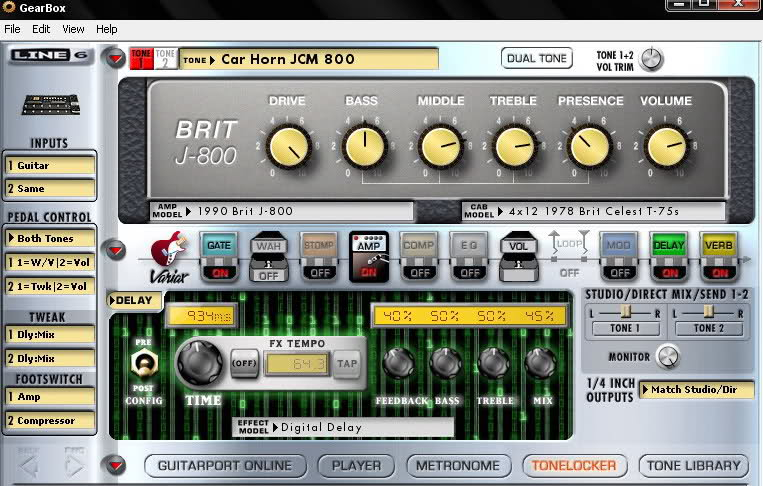Adjust the Tone 1 pan slider
Screen dimensions: 763x486
tap(623, 313)
